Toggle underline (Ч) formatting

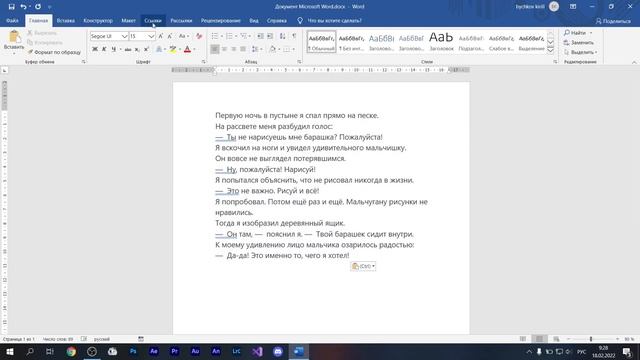tap(113, 49)
